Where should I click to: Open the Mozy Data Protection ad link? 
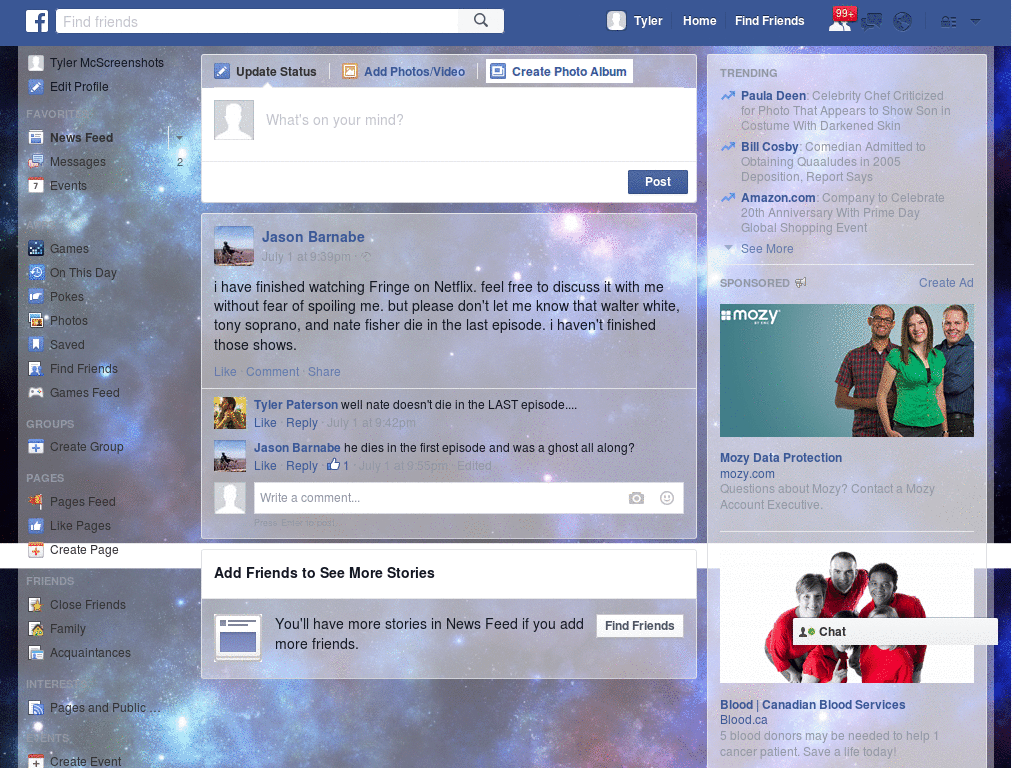coord(780,458)
